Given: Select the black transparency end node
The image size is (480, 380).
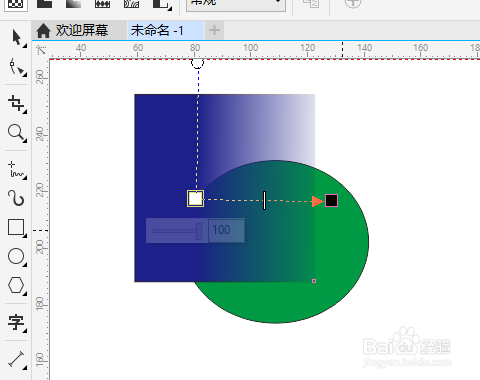Looking at the screenshot, I should (x=331, y=201).
